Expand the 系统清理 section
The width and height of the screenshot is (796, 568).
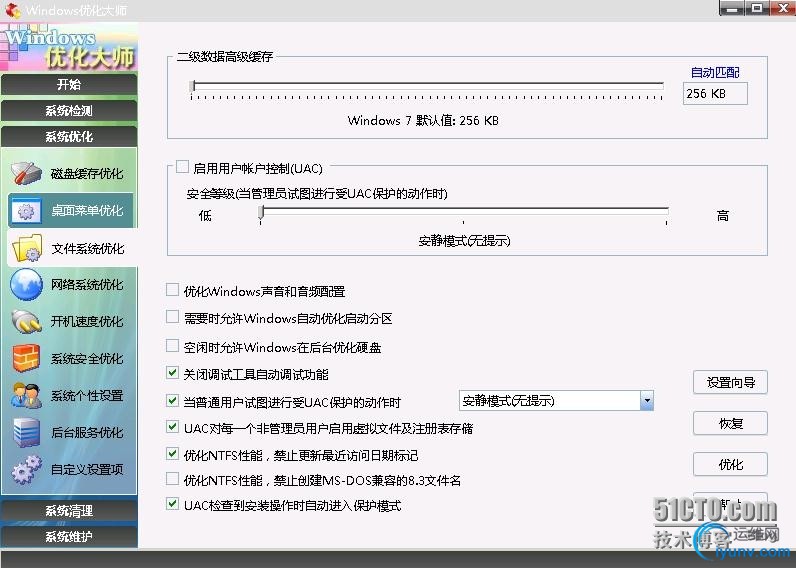[x=69, y=511]
